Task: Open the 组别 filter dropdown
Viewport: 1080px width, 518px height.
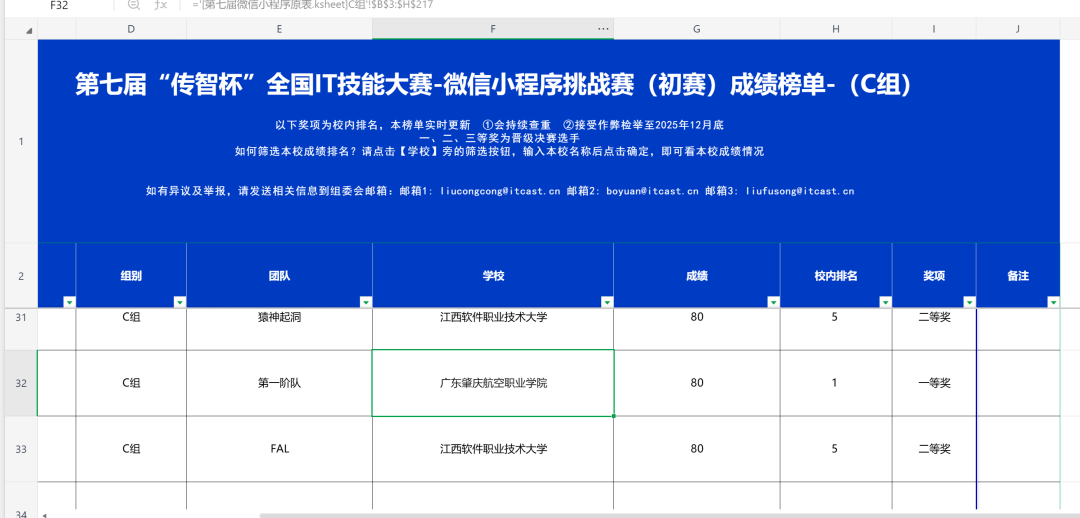Action: [x=180, y=302]
